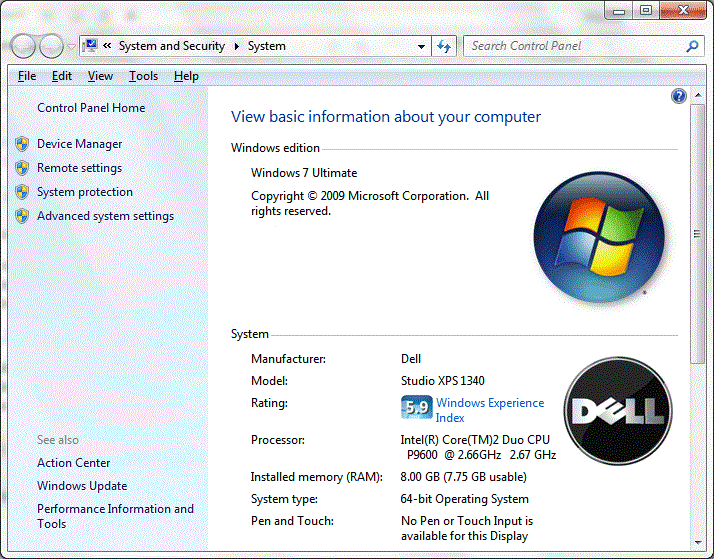Open the Help menu
Viewport: 714px width, 559px height.
(x=186, y=76)
